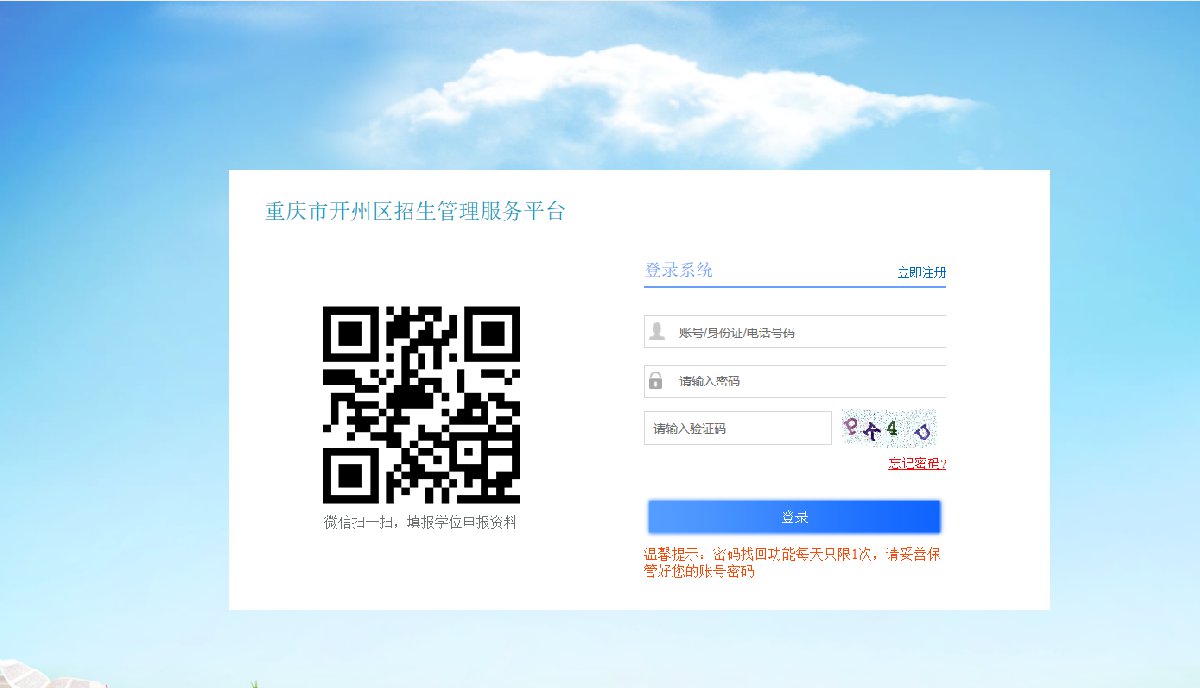Click the padlock icon in password field
Viewport: 1200px width, 688px height.
(656, 380)
